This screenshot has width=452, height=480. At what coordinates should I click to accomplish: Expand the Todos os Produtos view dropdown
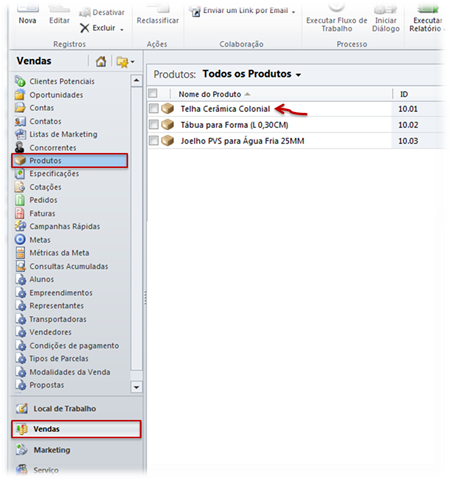tap(298, 75)
